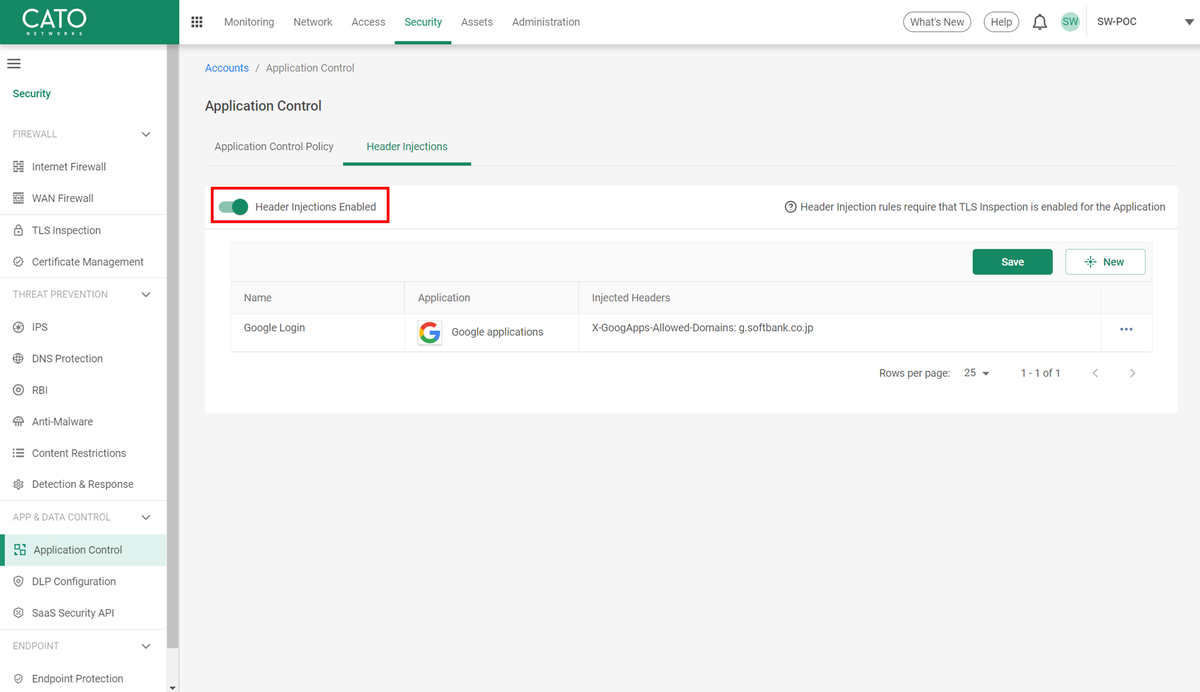The width and height of the screenshot is (1200, 692).
Task: Open the SW user avatar
Action: pyautogui.click(x=1070, y=22)
